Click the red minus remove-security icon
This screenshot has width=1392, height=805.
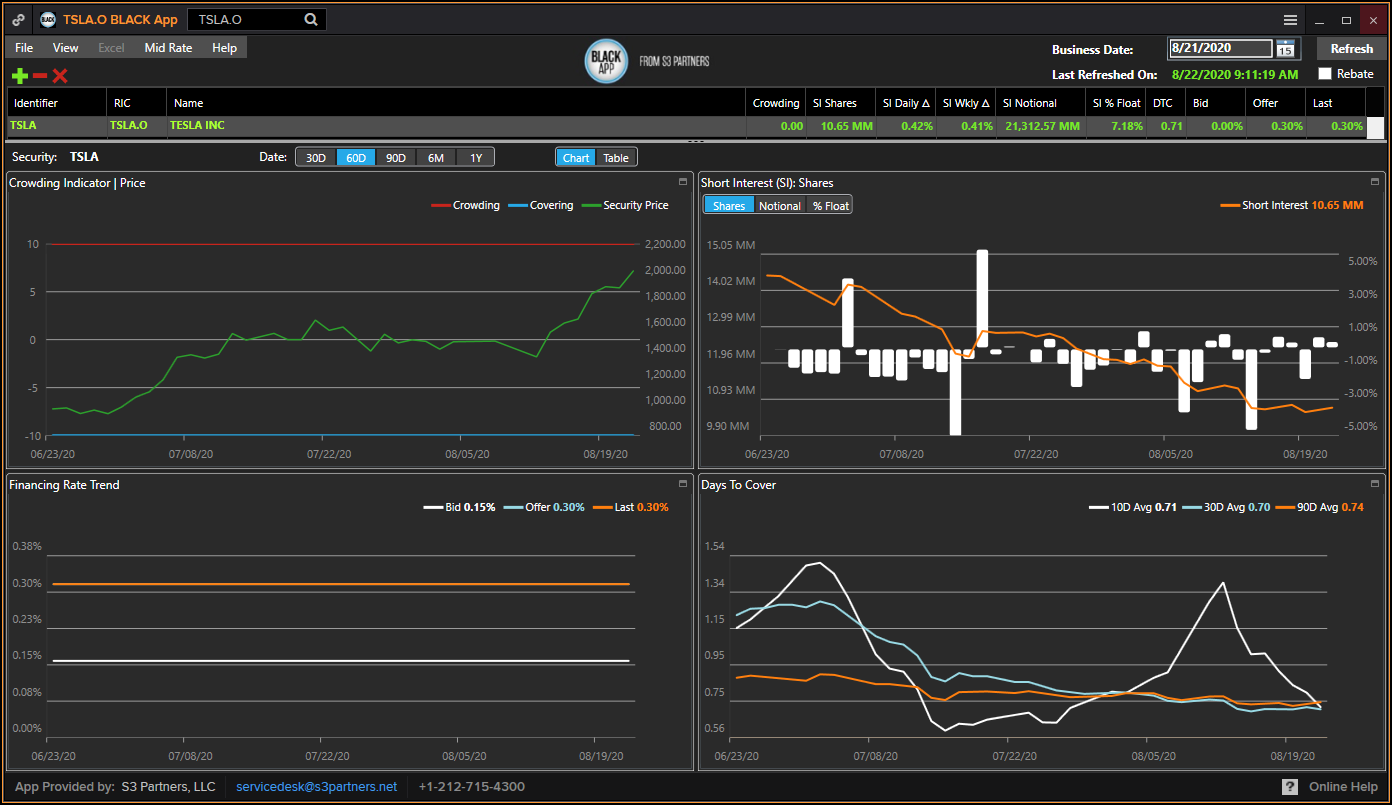[40, 76]
